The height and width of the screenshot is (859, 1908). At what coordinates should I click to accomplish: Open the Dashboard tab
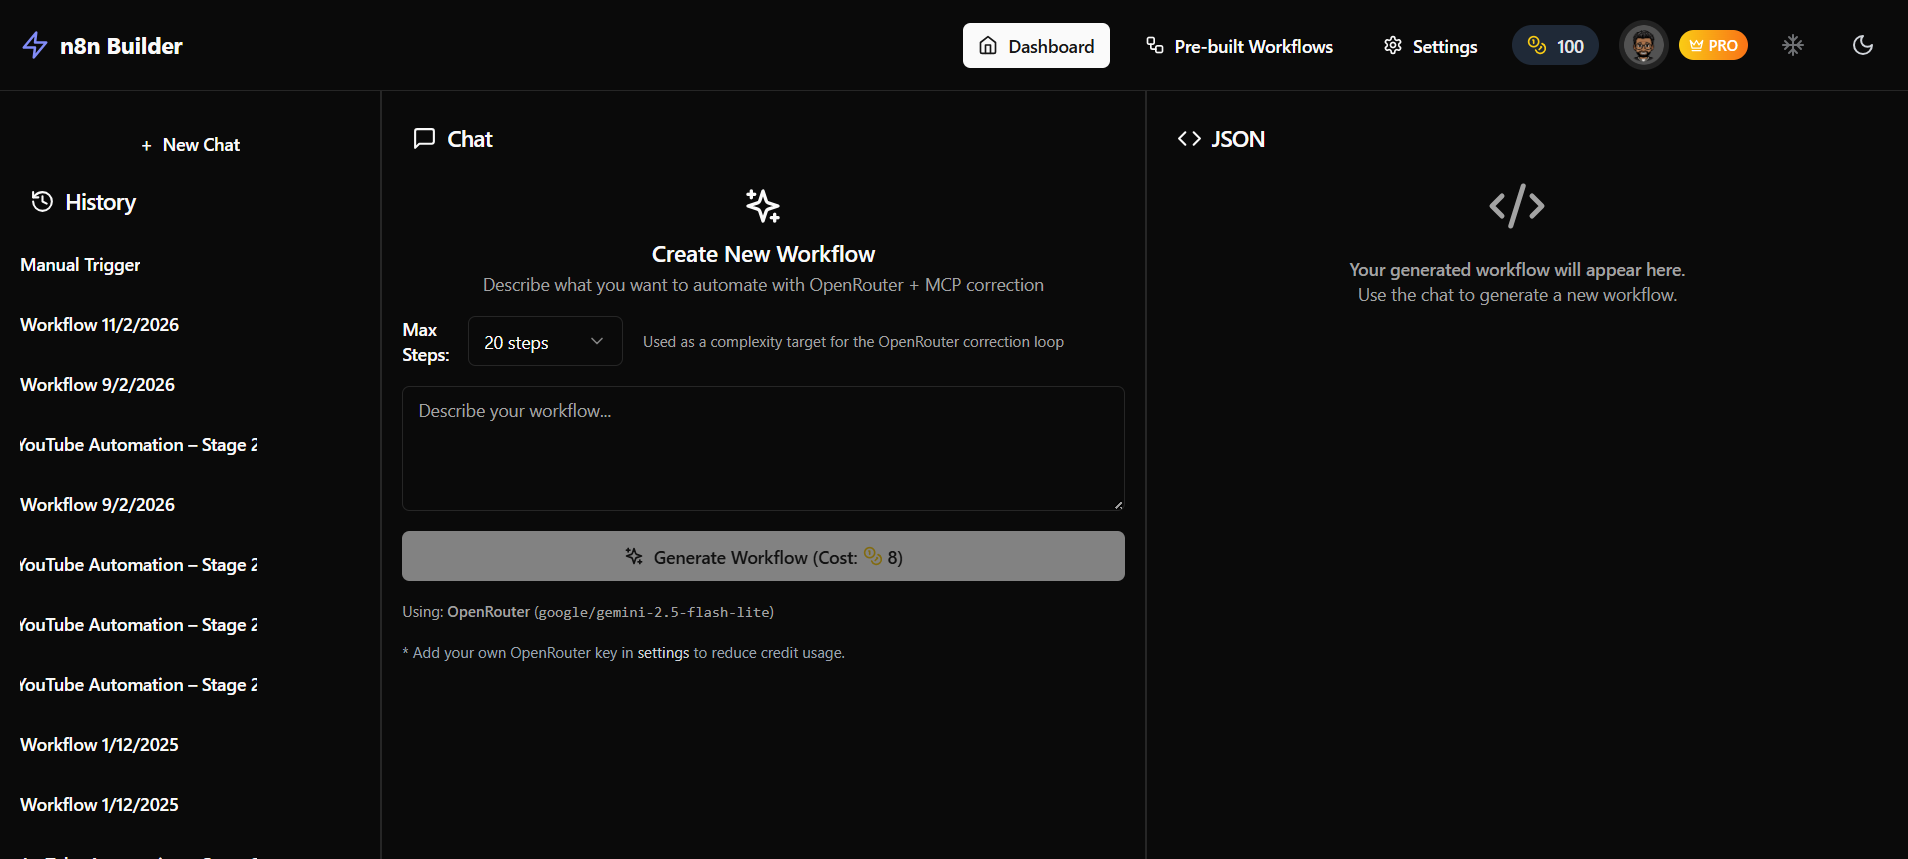[1036, 46]
